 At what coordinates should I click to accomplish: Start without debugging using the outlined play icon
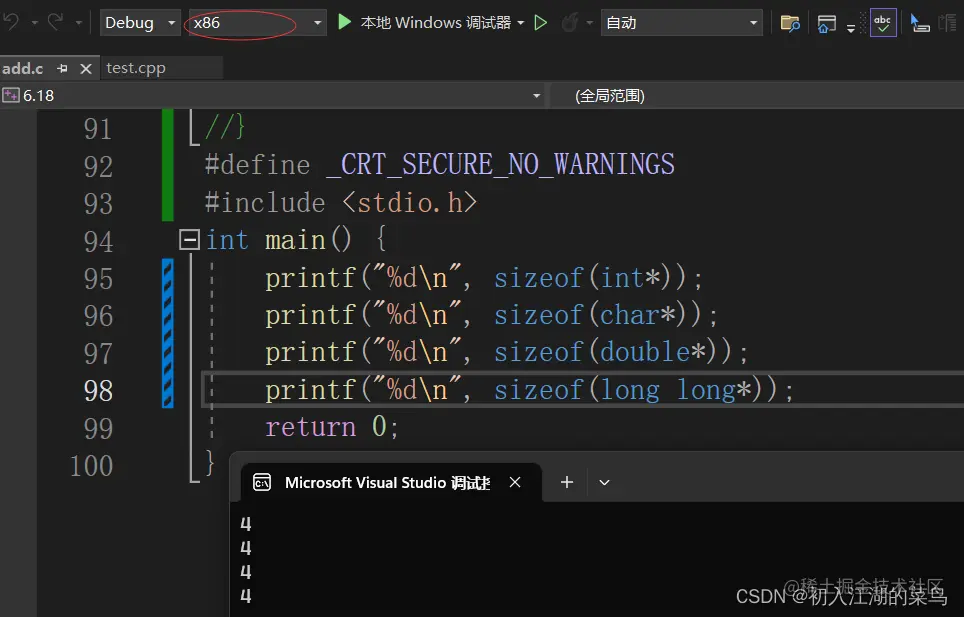[x=540, y=23]
